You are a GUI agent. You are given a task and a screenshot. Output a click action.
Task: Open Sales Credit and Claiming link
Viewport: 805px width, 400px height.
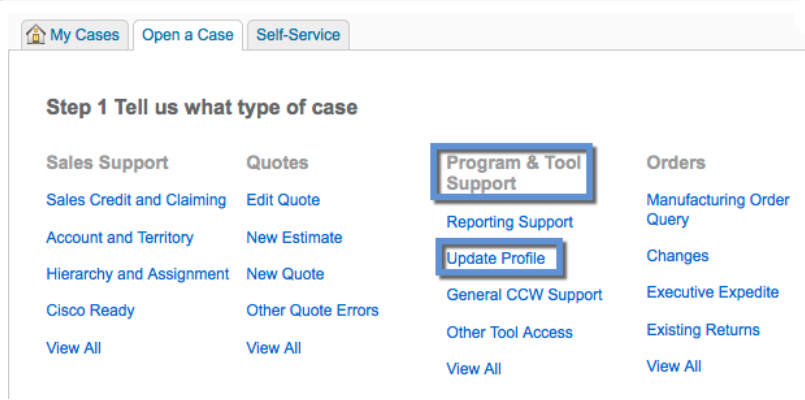136,200
